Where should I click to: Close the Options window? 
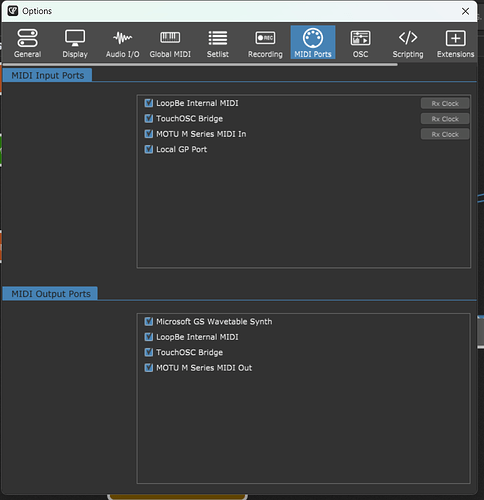[465, 11]
